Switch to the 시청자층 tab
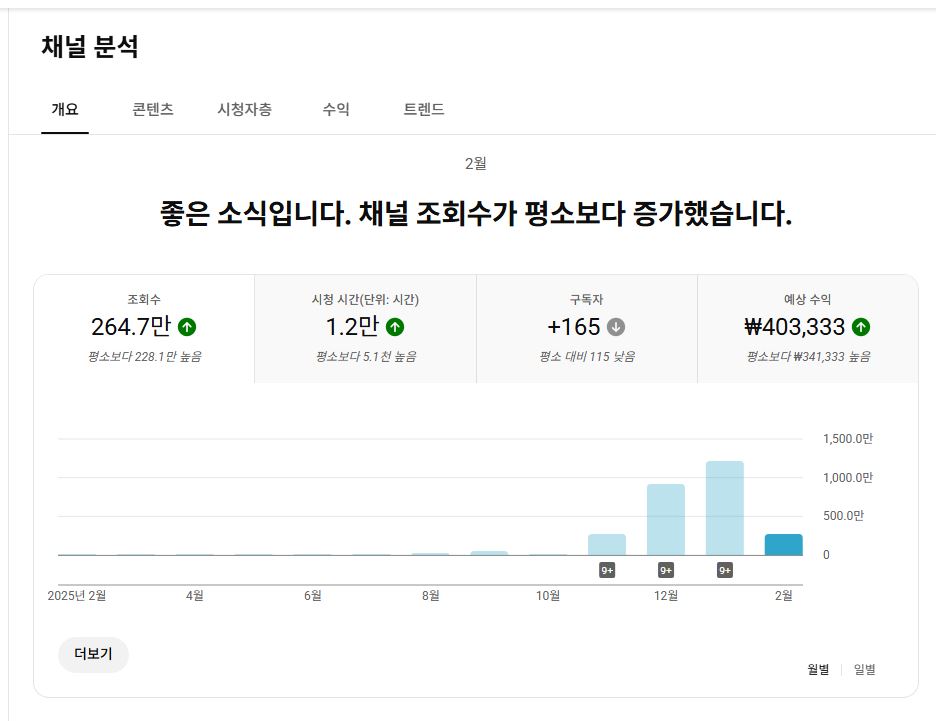 [244, 110]
